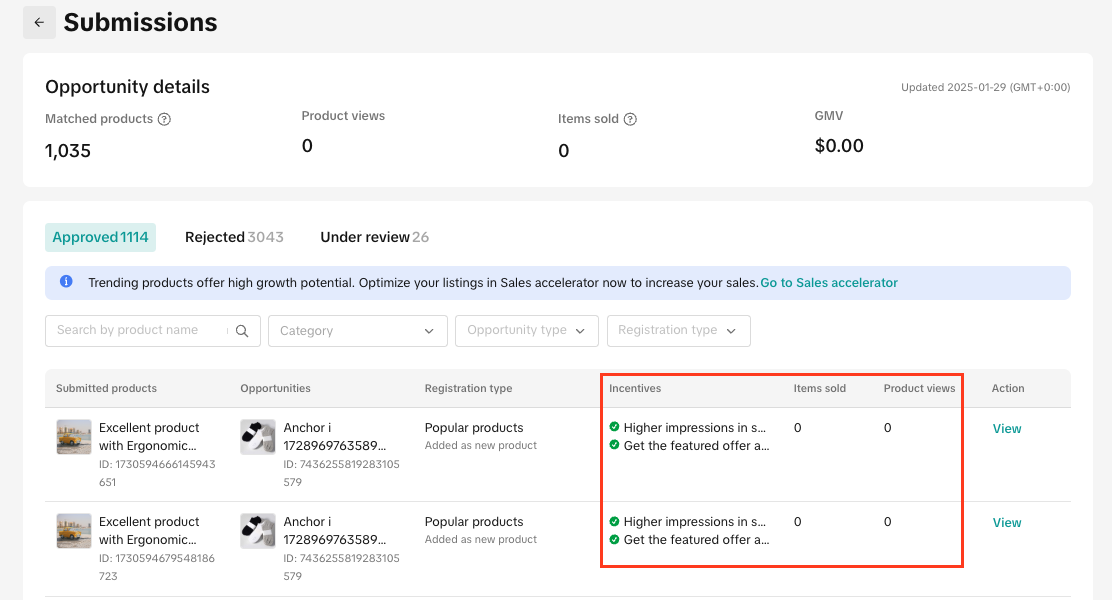
Task: Click first row's Anchor opportunity image
Action: pyautogui.click(x=258, y=437)
